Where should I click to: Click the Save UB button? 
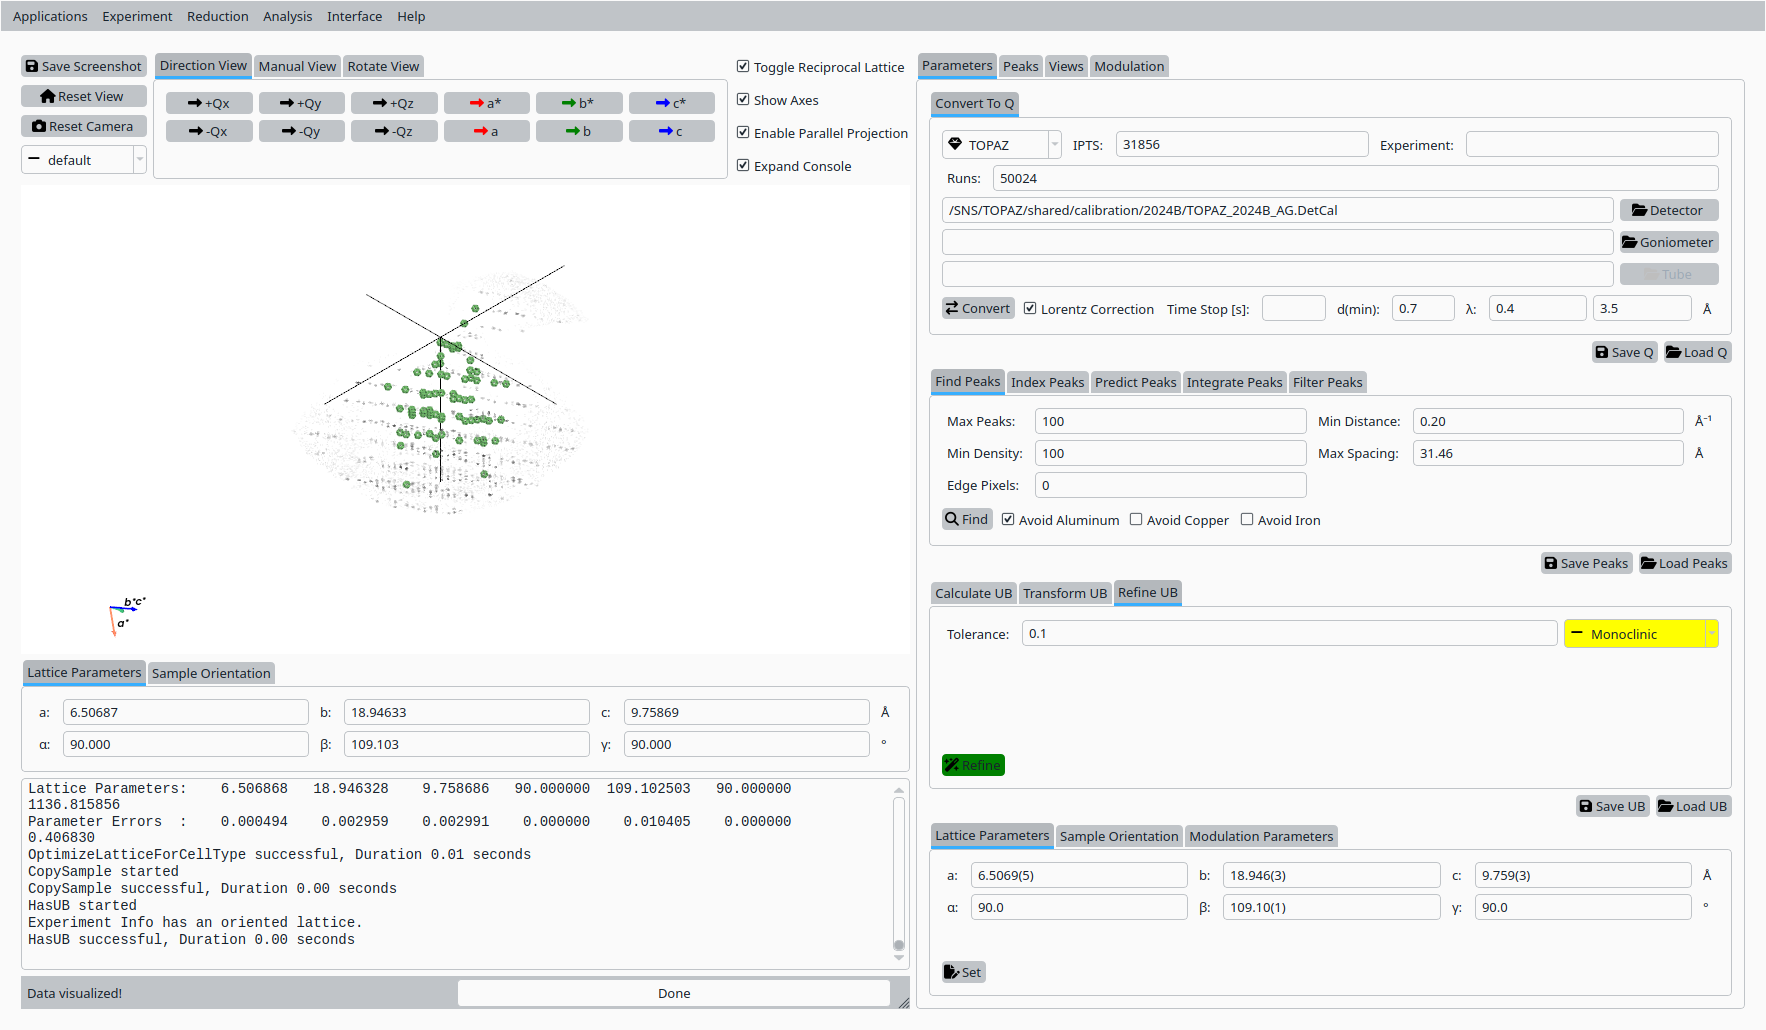pyautogui.click(x=1612, y=806)
